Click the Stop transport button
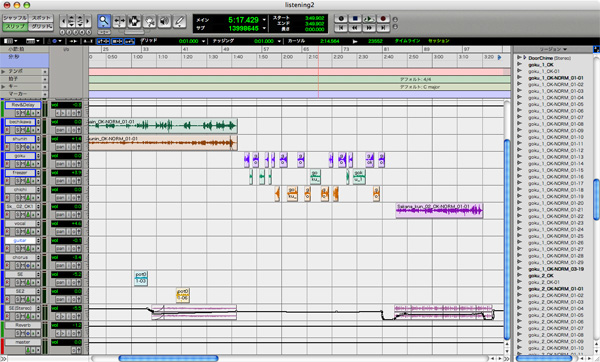The height and width of the screenshot is (362, 600). click(355, 19)
